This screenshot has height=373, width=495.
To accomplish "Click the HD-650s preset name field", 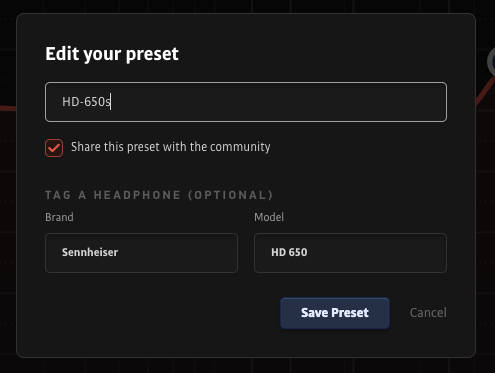I will coord(246,102).
